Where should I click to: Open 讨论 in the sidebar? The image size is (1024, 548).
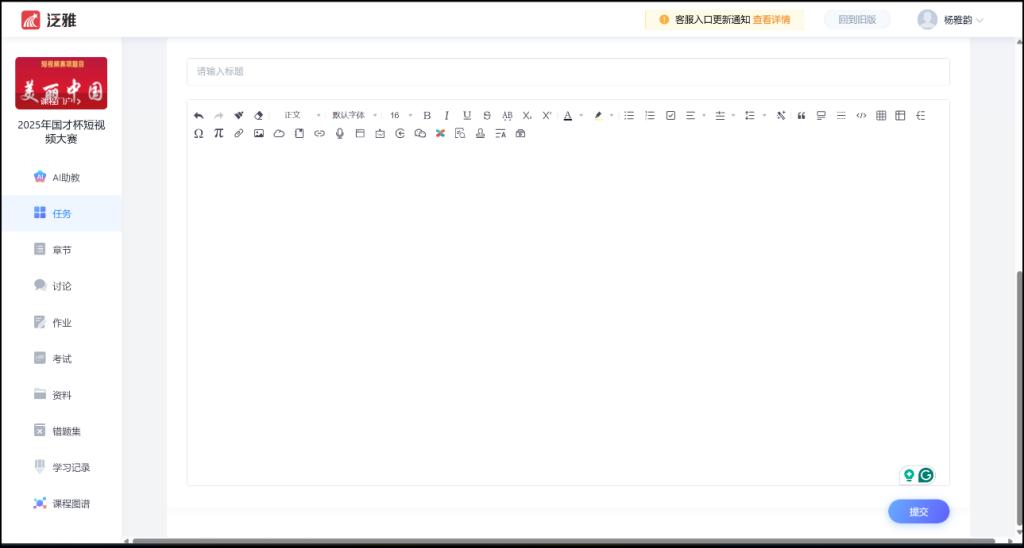tap(61, 286)
